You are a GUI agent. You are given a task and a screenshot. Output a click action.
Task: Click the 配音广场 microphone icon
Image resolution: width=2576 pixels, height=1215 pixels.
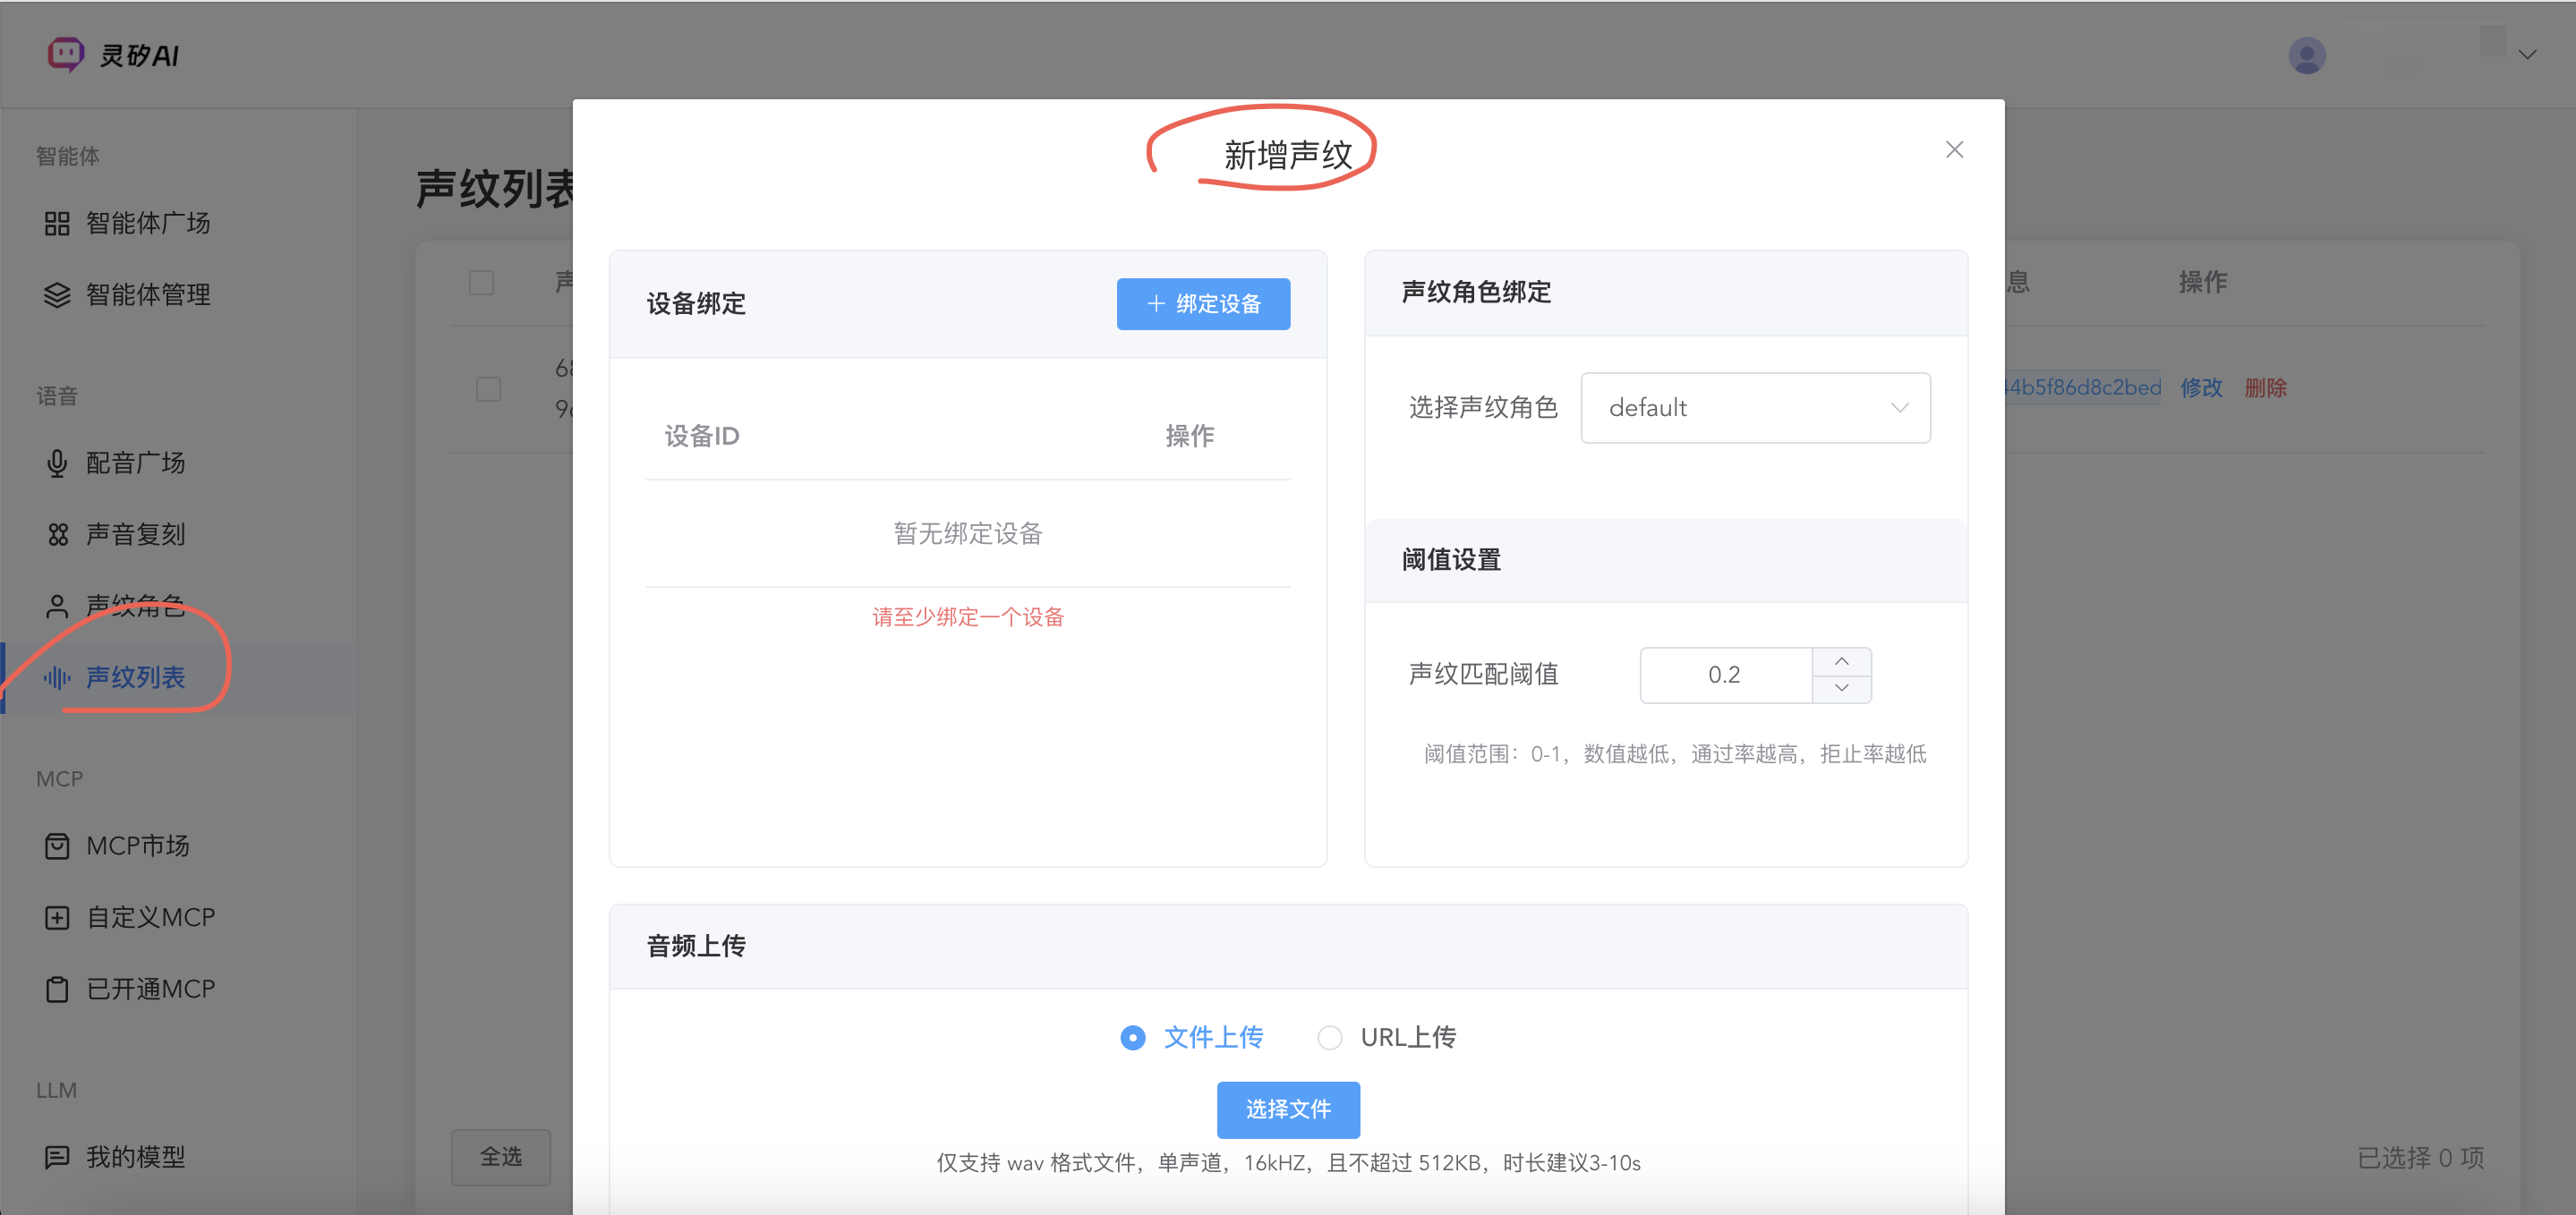point(57,463)
